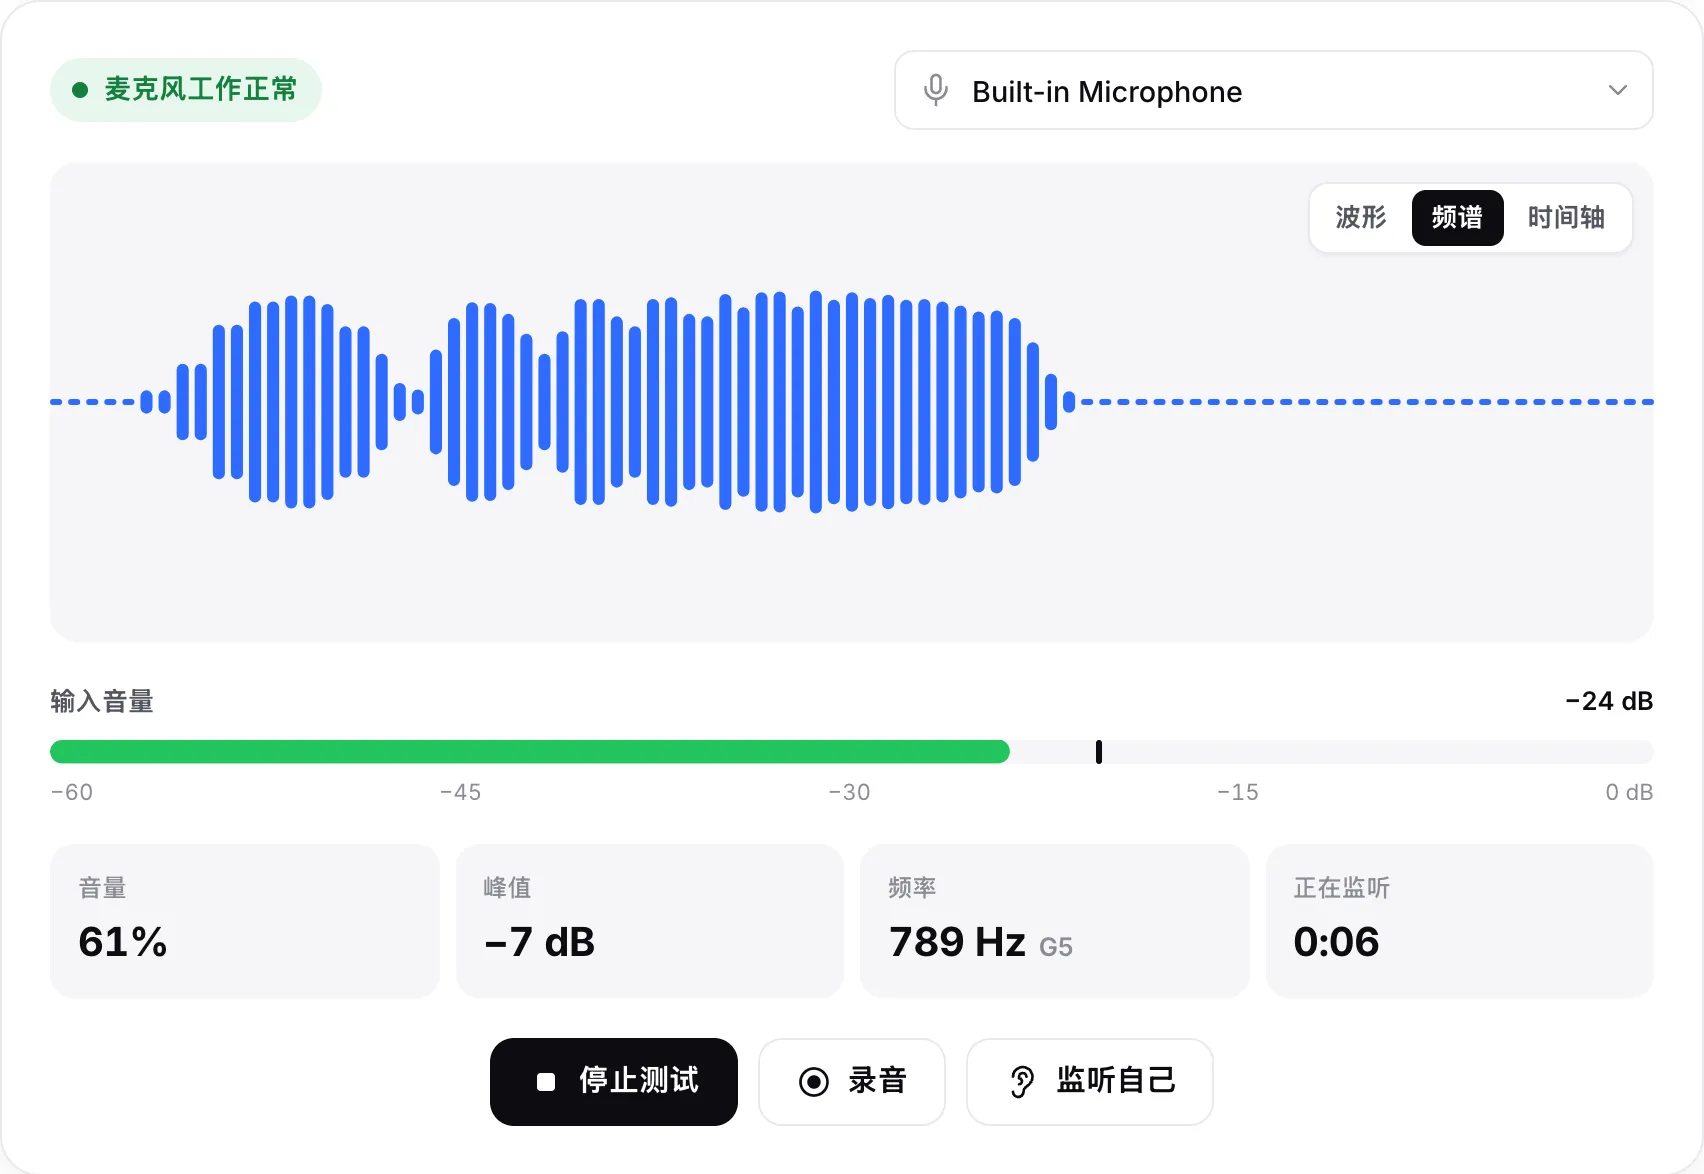This screenshot has height=1174, width=1704.
Task: Click the record circle icon beside 录音
Action: [x=814, y=1082]
